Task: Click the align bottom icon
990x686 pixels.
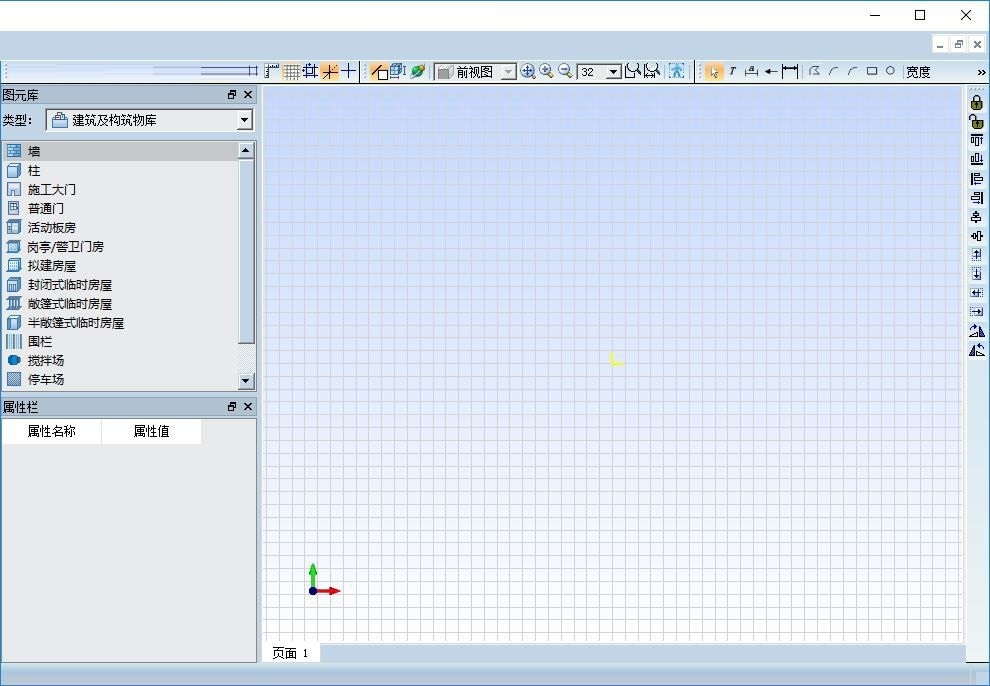Action: 977,159
